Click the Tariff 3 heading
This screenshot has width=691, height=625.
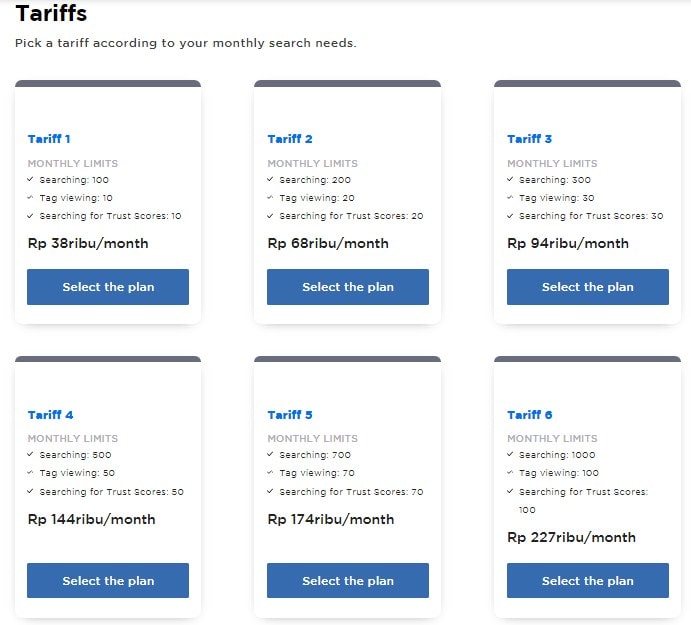(x=529, y=139)
